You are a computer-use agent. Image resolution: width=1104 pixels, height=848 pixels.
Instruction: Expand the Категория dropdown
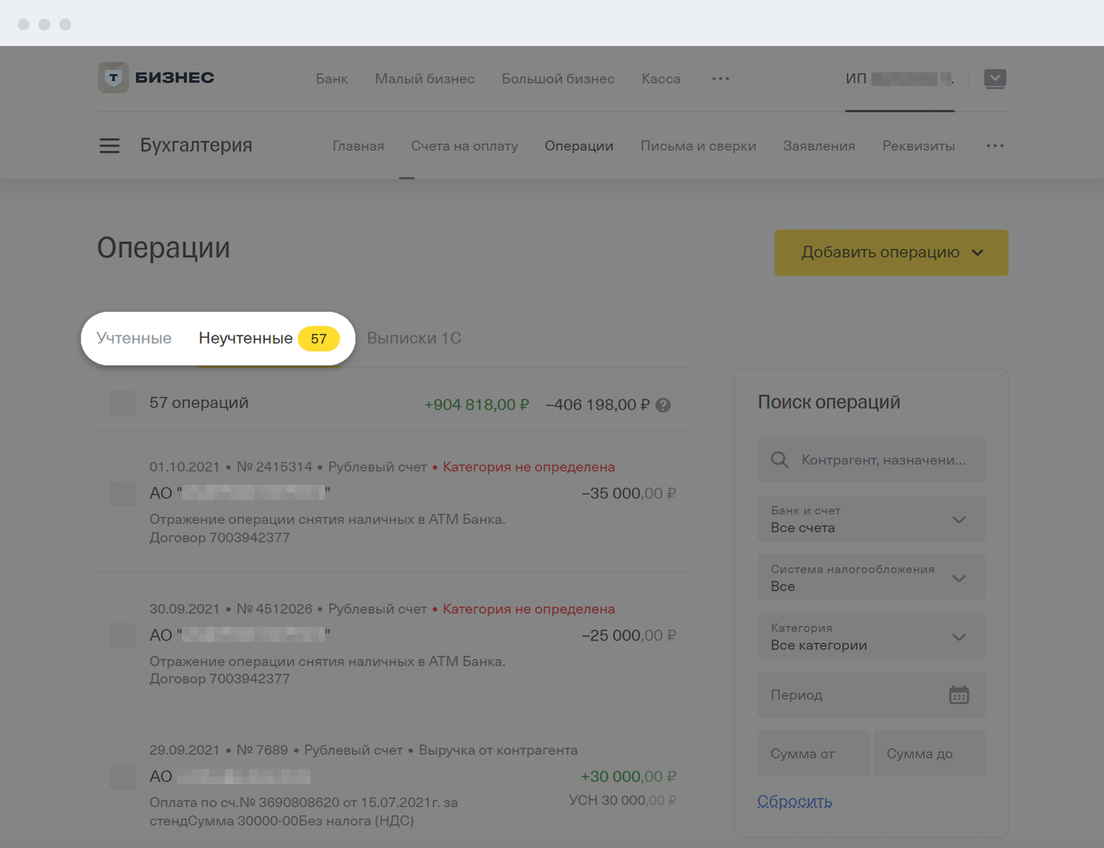coord(871,637)
